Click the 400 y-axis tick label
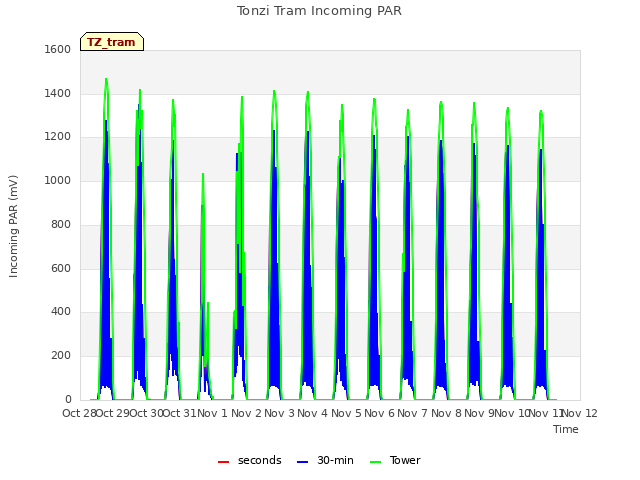 pyautogui.click(x=61, y=312)
